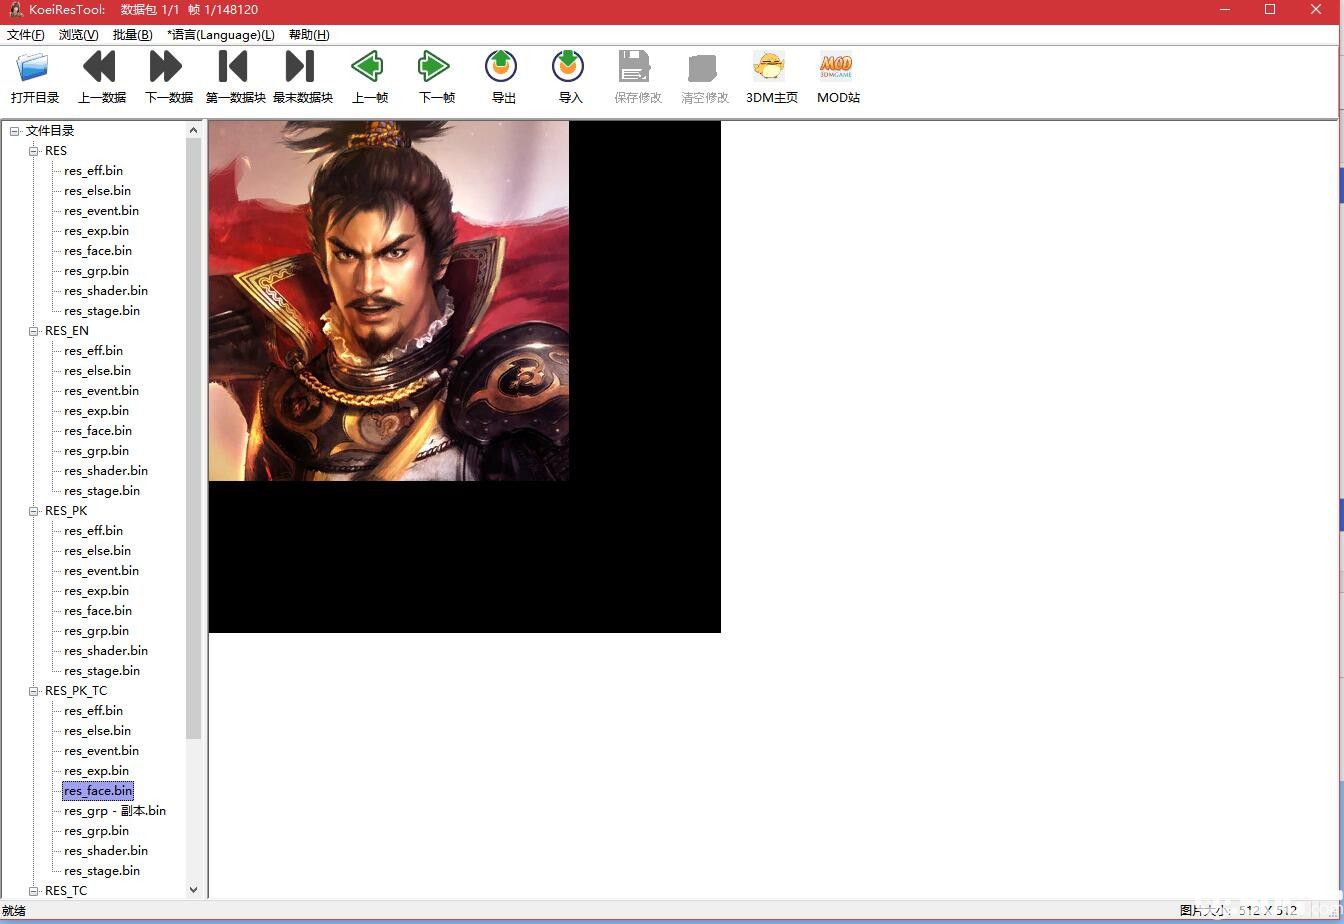This screenshot has width=1344, height=924.
Task: Select res_event.bin under RES_PK
Action: click(x=102, y=571)
